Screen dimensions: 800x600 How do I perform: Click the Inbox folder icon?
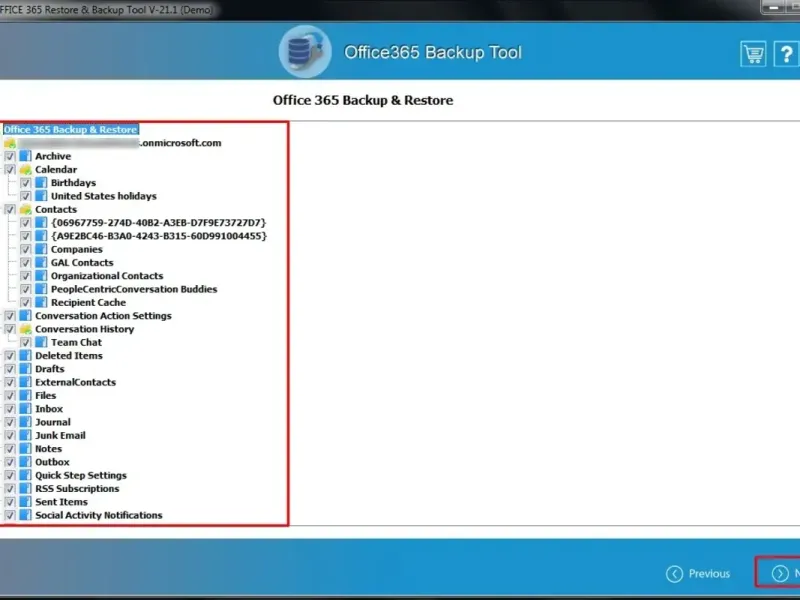click(26, 409)
